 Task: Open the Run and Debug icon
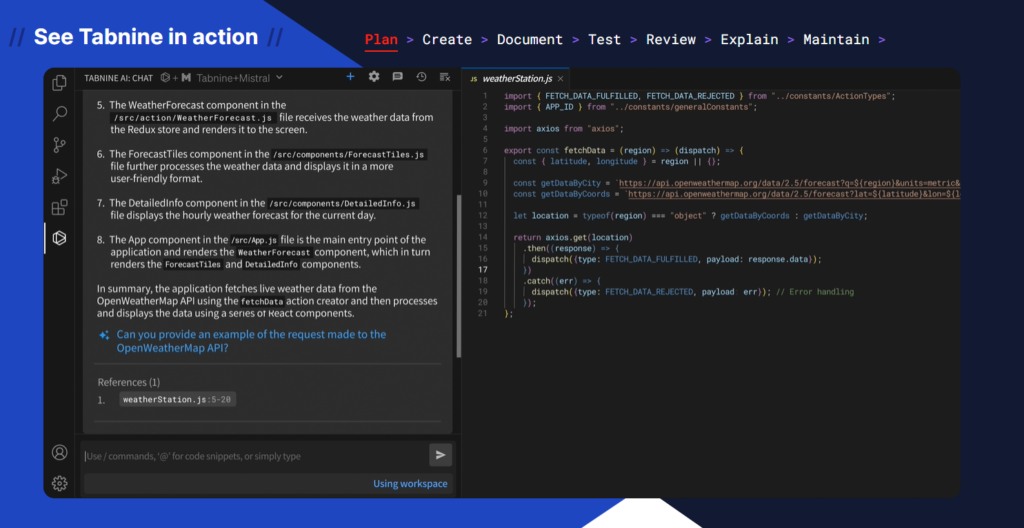[59, 176]
